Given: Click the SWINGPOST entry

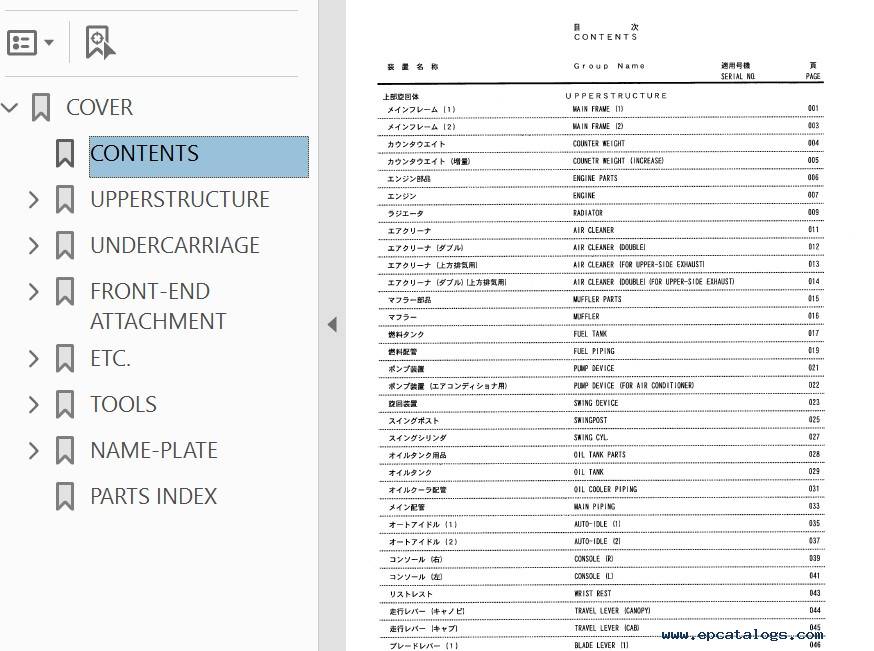Looking at the screenshot, I should point(590,420).
